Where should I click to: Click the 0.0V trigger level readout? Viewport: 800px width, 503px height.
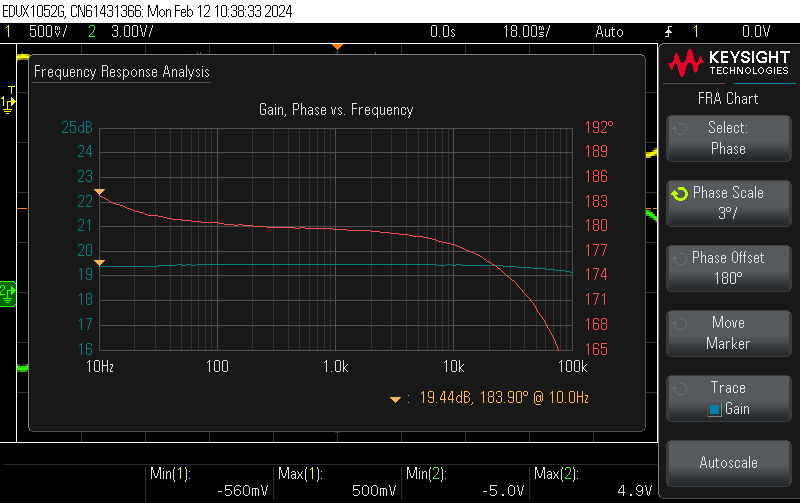(x=756, y=32)
